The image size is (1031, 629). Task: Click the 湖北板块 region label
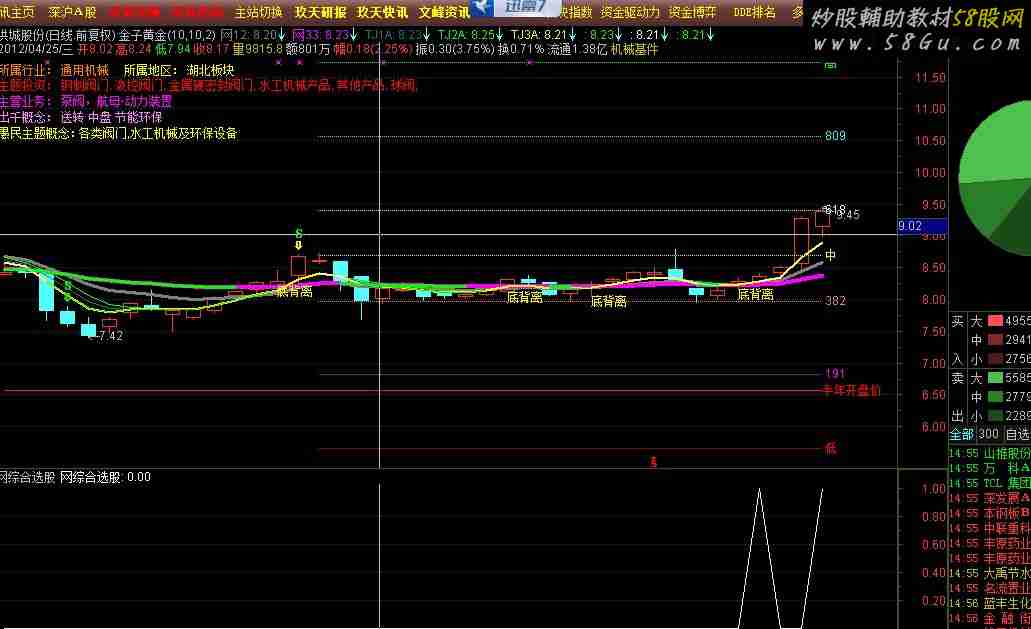tap(210, 70)
